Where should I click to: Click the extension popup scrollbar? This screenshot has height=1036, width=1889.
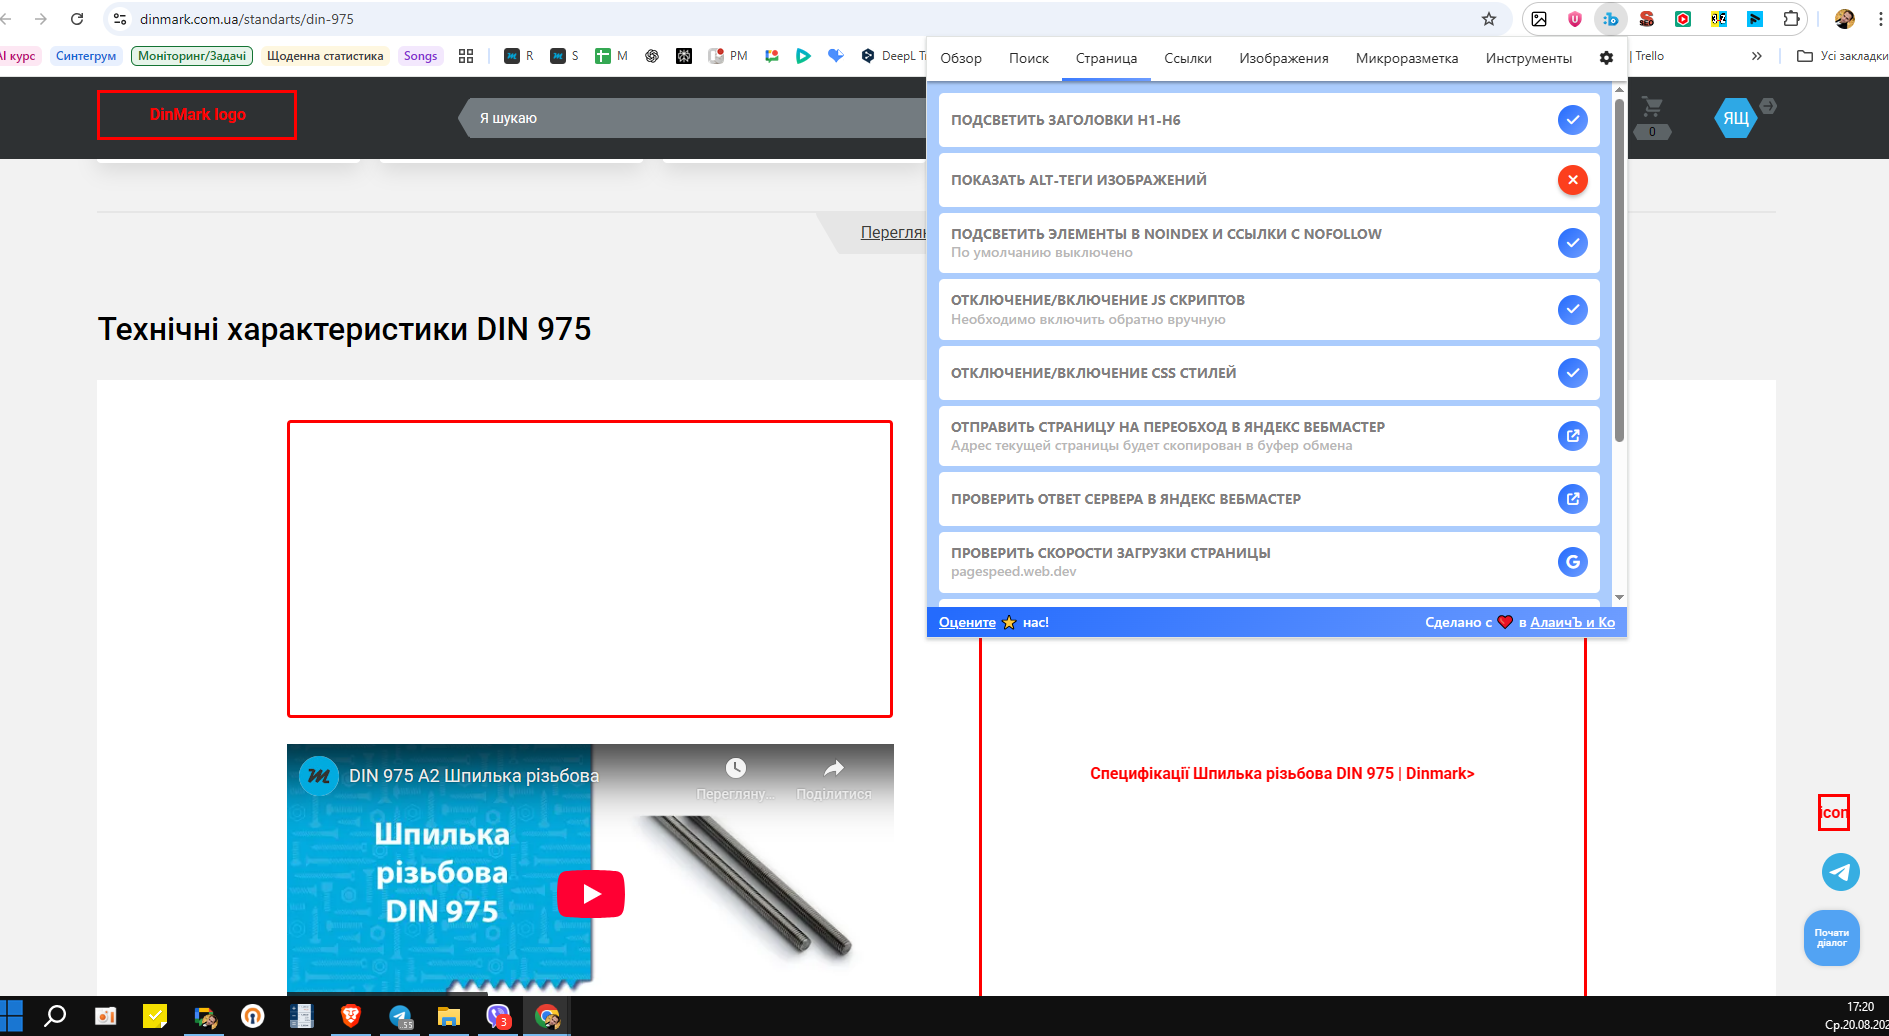click(x=1619, y=270)
